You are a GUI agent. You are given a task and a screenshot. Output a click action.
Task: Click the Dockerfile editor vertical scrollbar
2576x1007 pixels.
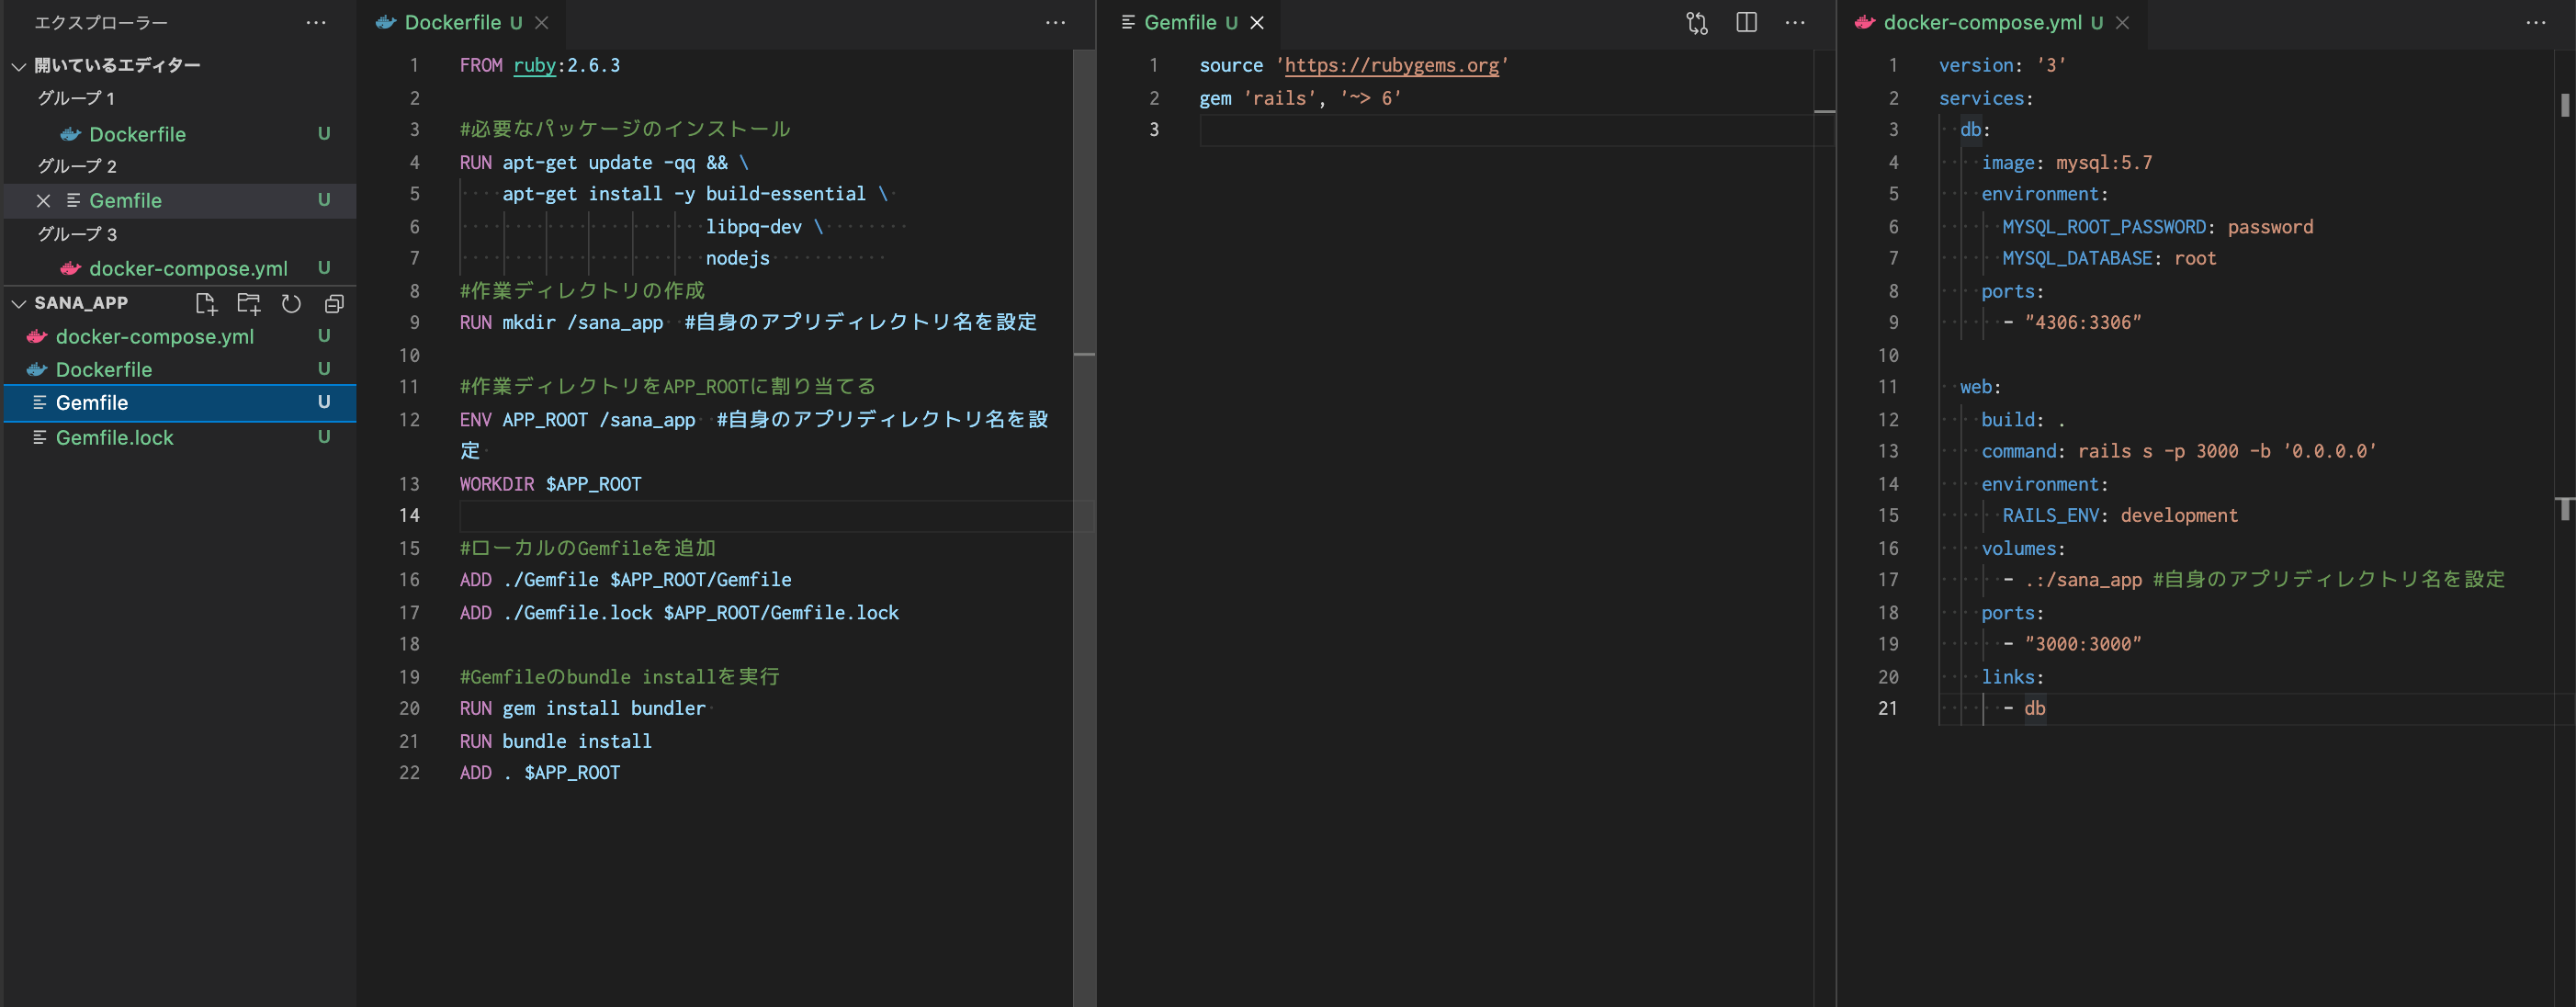click(1084, 528)
